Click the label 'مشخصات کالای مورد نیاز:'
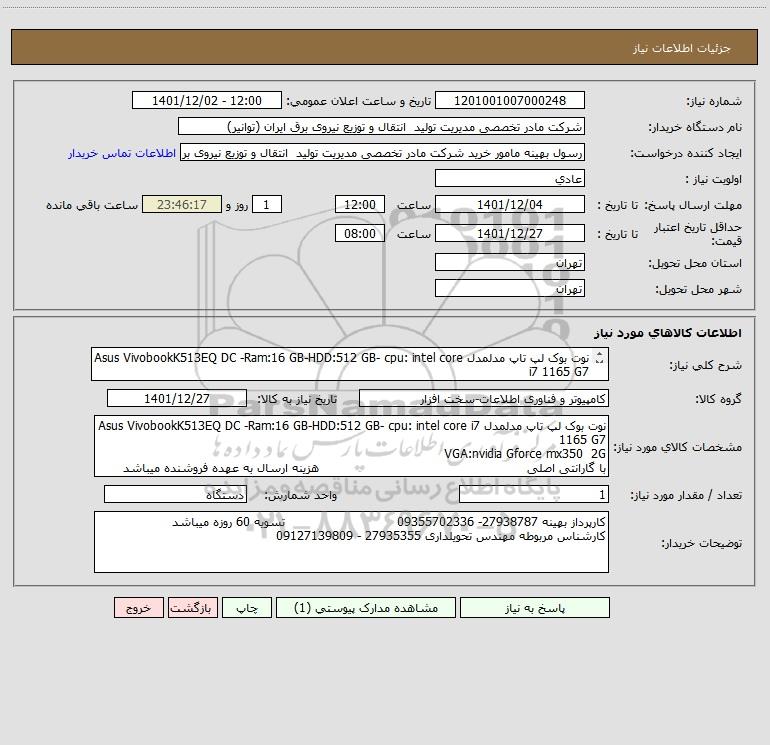This screenshot has height=745, width=770. tap(678, 447)
